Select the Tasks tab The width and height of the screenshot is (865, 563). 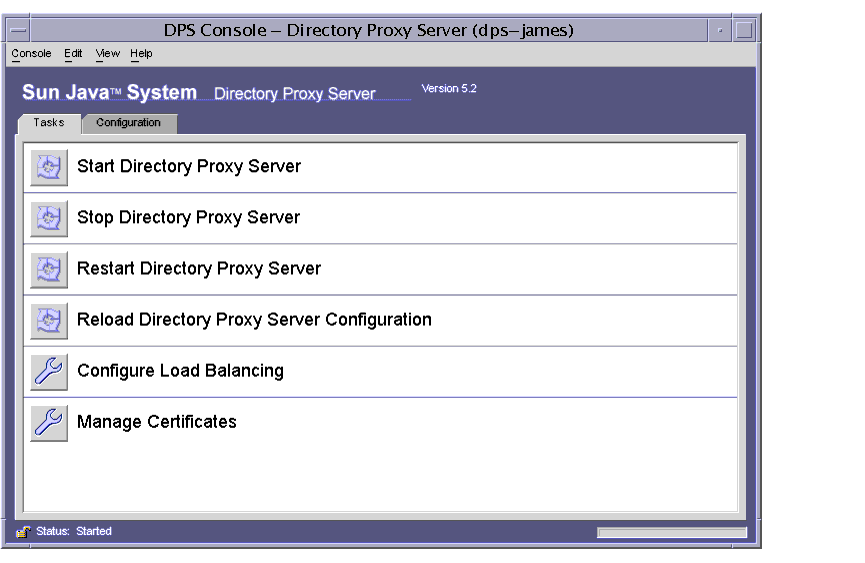[x=49, y=123]
